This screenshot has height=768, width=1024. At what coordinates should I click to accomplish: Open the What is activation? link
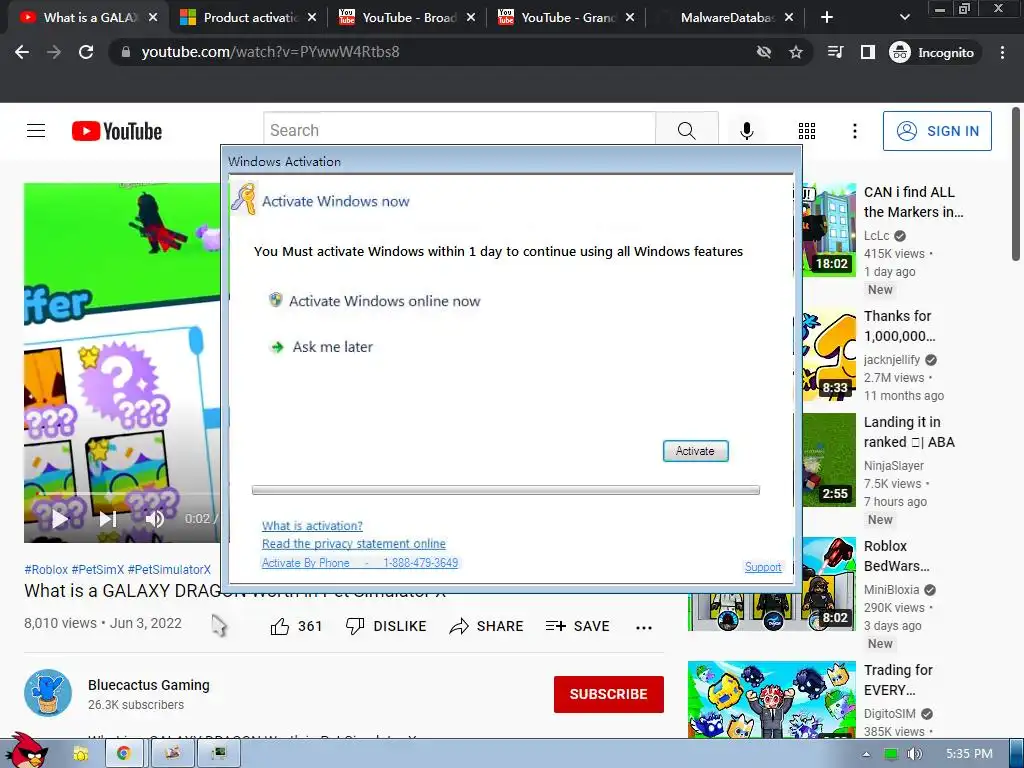coord(312,526)
